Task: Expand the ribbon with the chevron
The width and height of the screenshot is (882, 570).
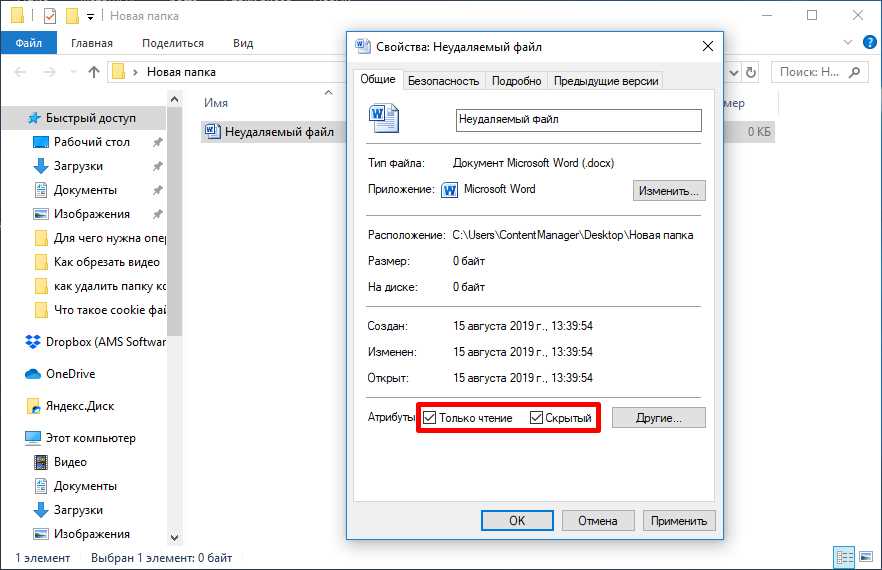Action: pyautogui.click(x=848, y=42)
